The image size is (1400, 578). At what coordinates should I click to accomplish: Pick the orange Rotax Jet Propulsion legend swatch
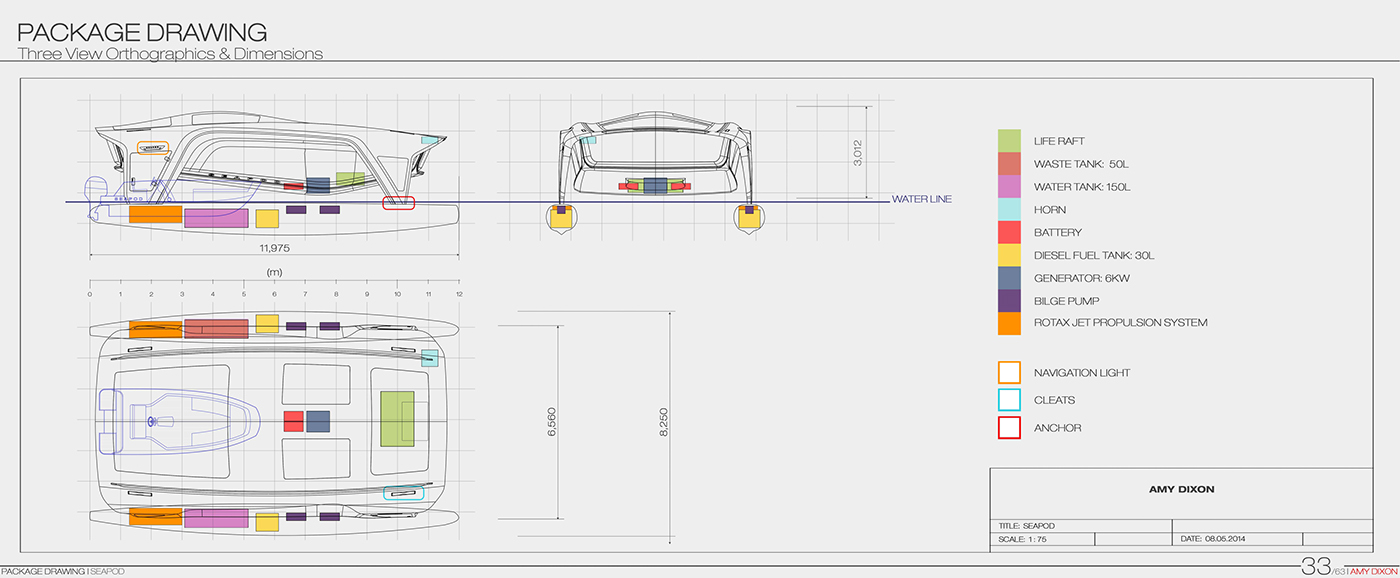pyautogui.click(x=1009, y=323)
